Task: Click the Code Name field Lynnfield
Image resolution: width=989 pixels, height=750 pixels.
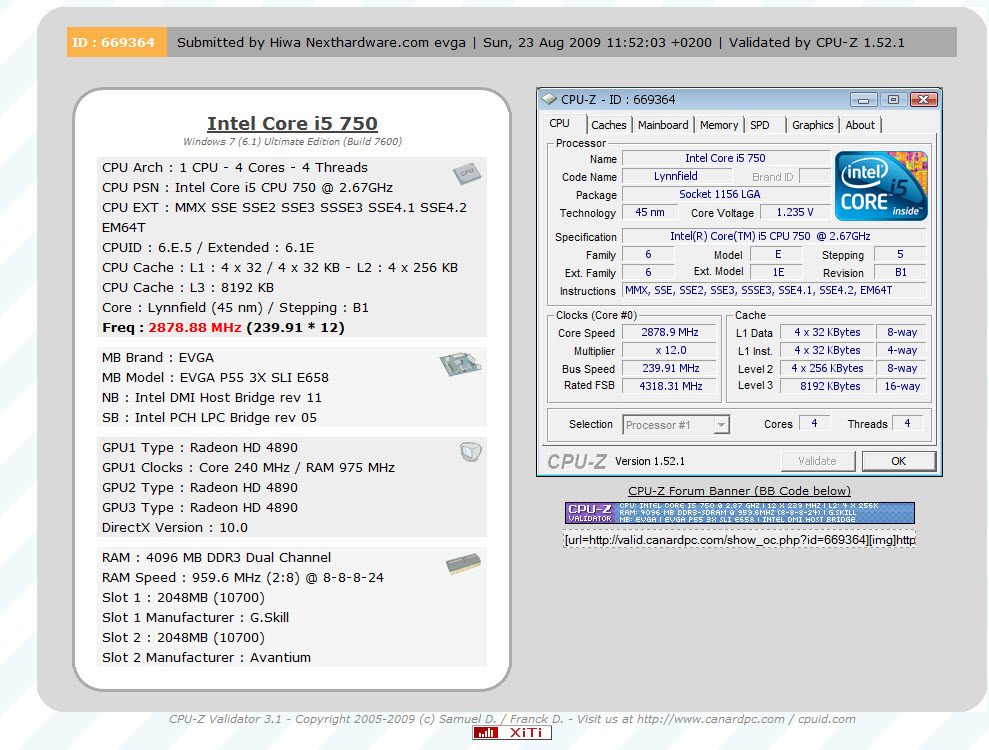Action: point(676,177)
